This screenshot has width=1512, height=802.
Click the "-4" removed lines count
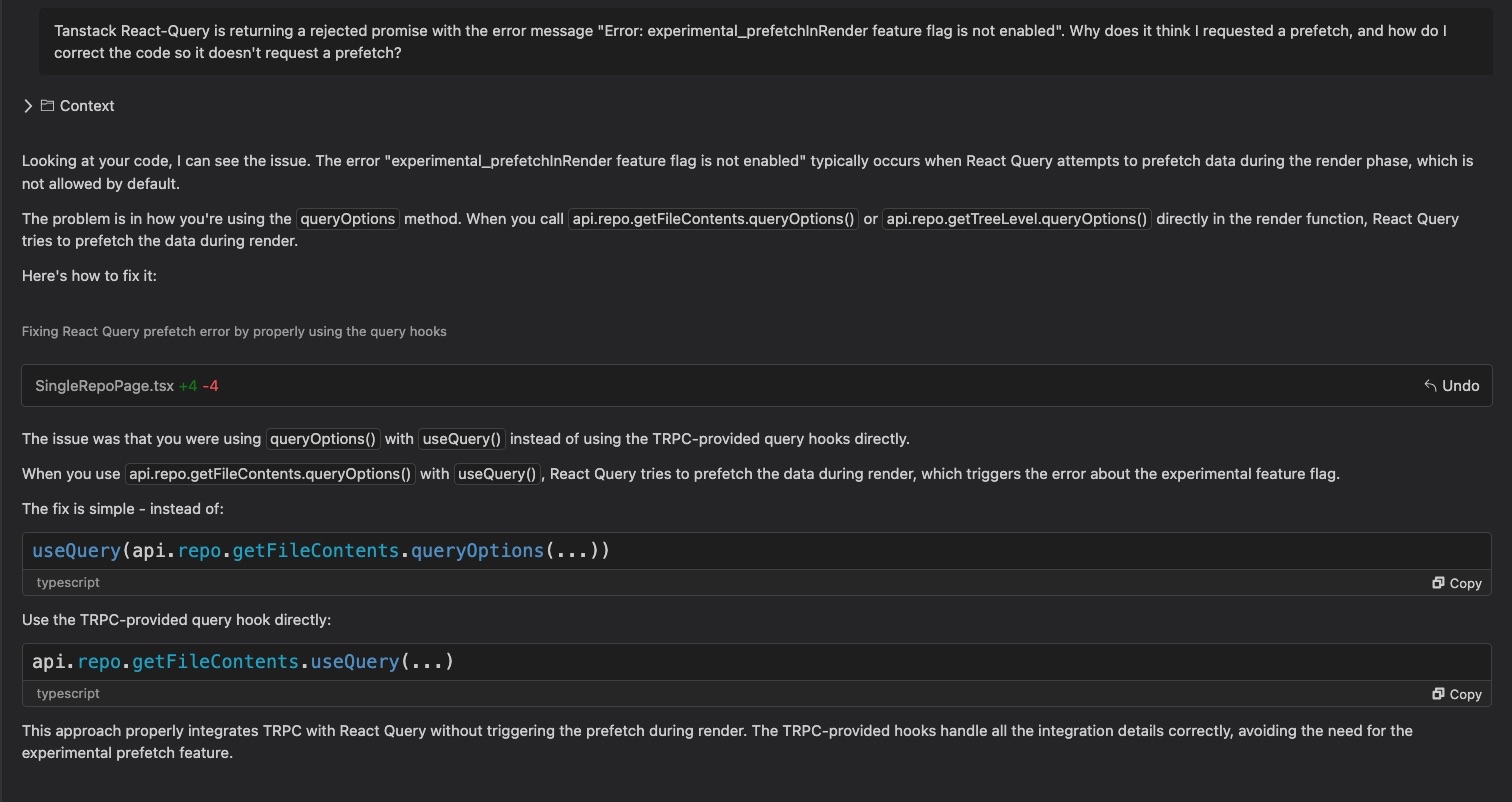(x=210, y=386)
